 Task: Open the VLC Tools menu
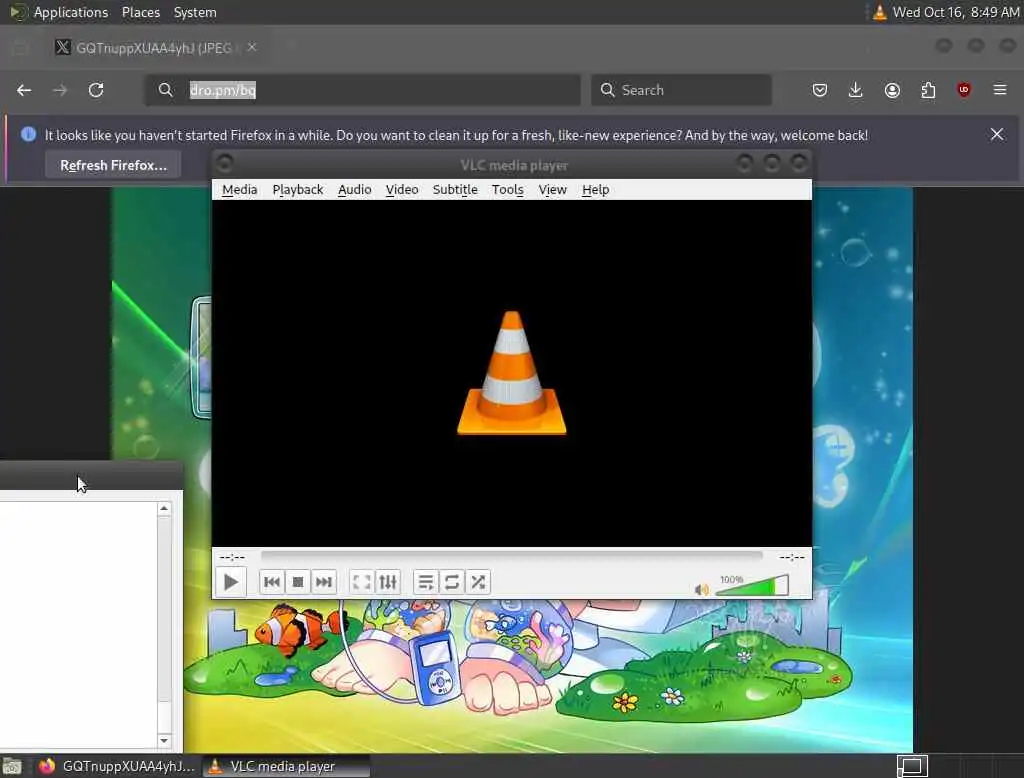point(507,189)
